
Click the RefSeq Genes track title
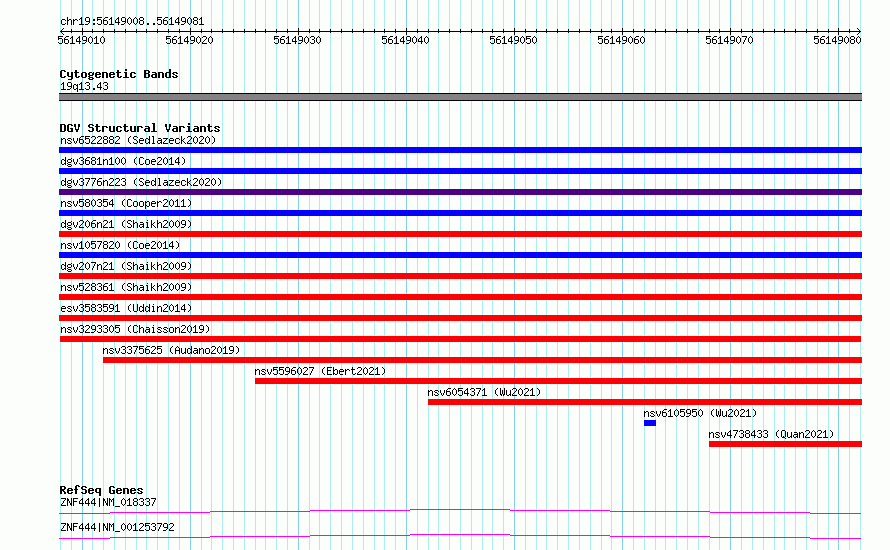(x=101, y=490)
